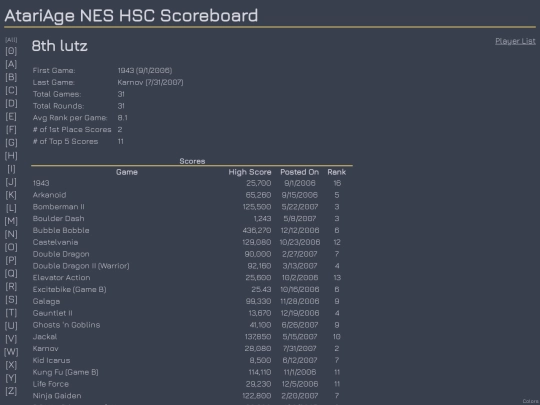Click the First Game value 1943 (9/1/2006)
This screenshot has width=540, height=405.
coord(145,71)
